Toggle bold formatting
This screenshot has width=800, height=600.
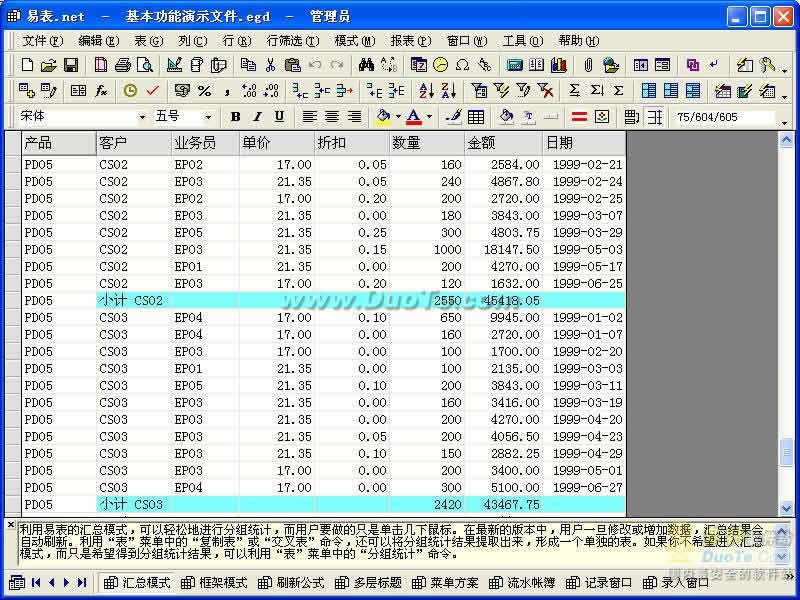point(235,117)
